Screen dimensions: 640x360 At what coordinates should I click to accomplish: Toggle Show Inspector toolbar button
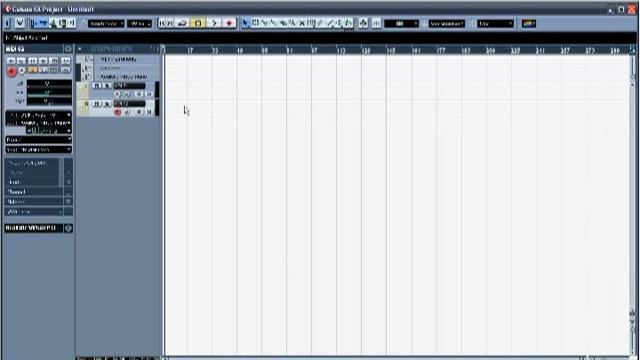[x=34, y=23]
